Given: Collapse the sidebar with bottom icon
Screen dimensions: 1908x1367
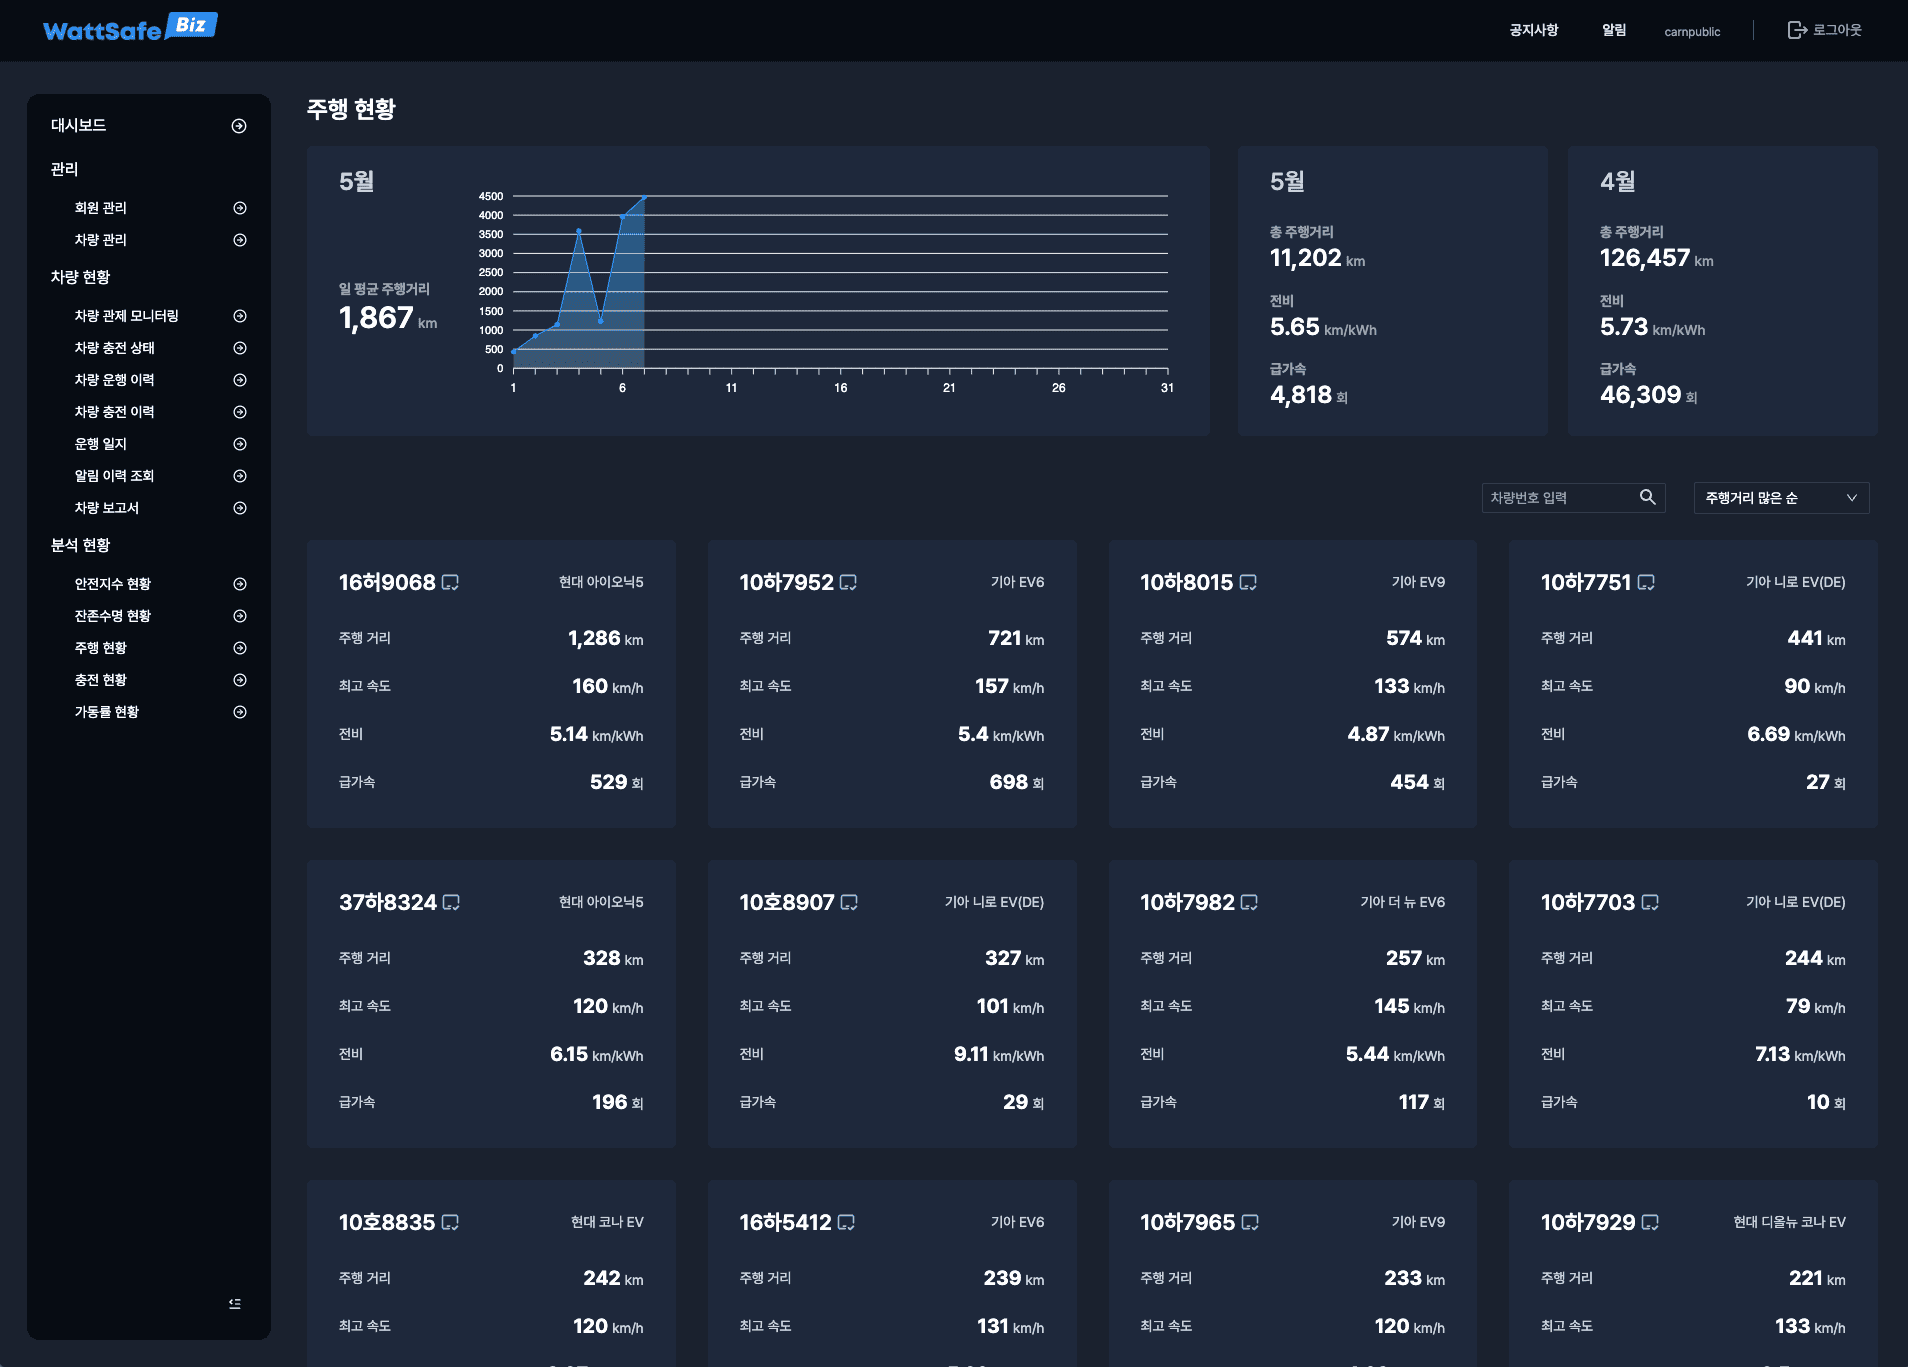Looking at the screenshot, I should click(235, 1303).
